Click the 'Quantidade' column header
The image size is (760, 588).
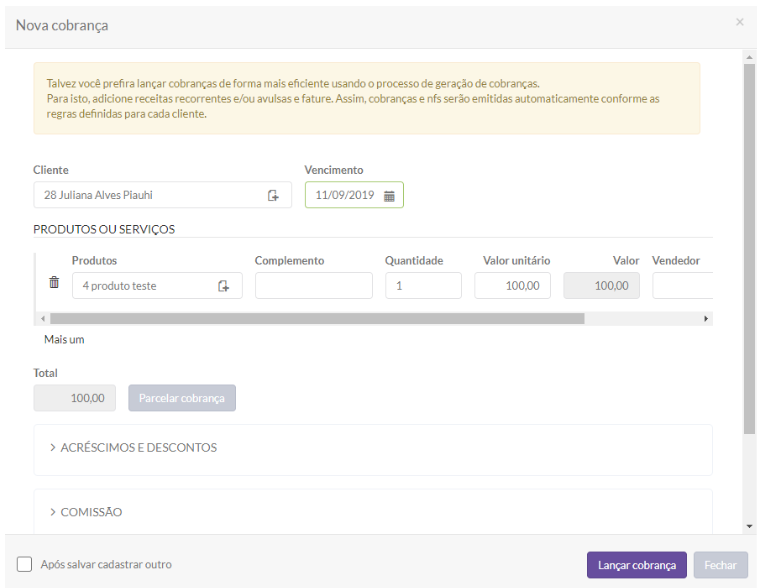tap(414, 261)
